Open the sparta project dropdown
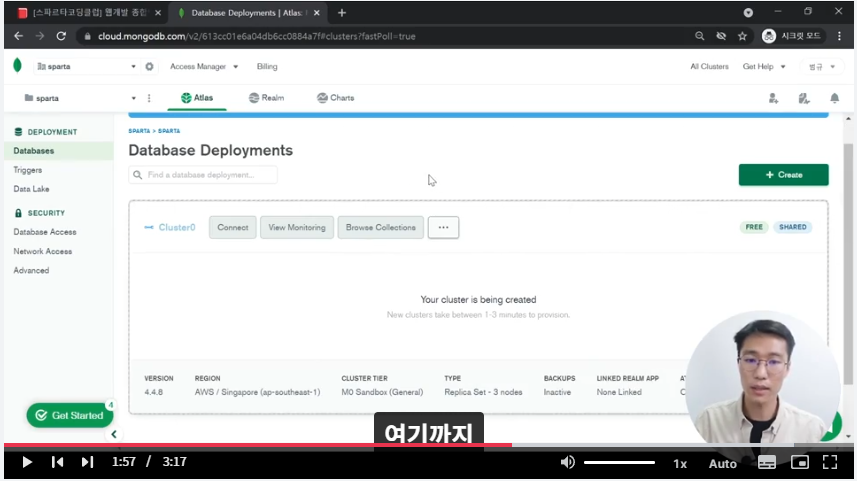The height and width of the screenshot is (481, 857). 80,98
